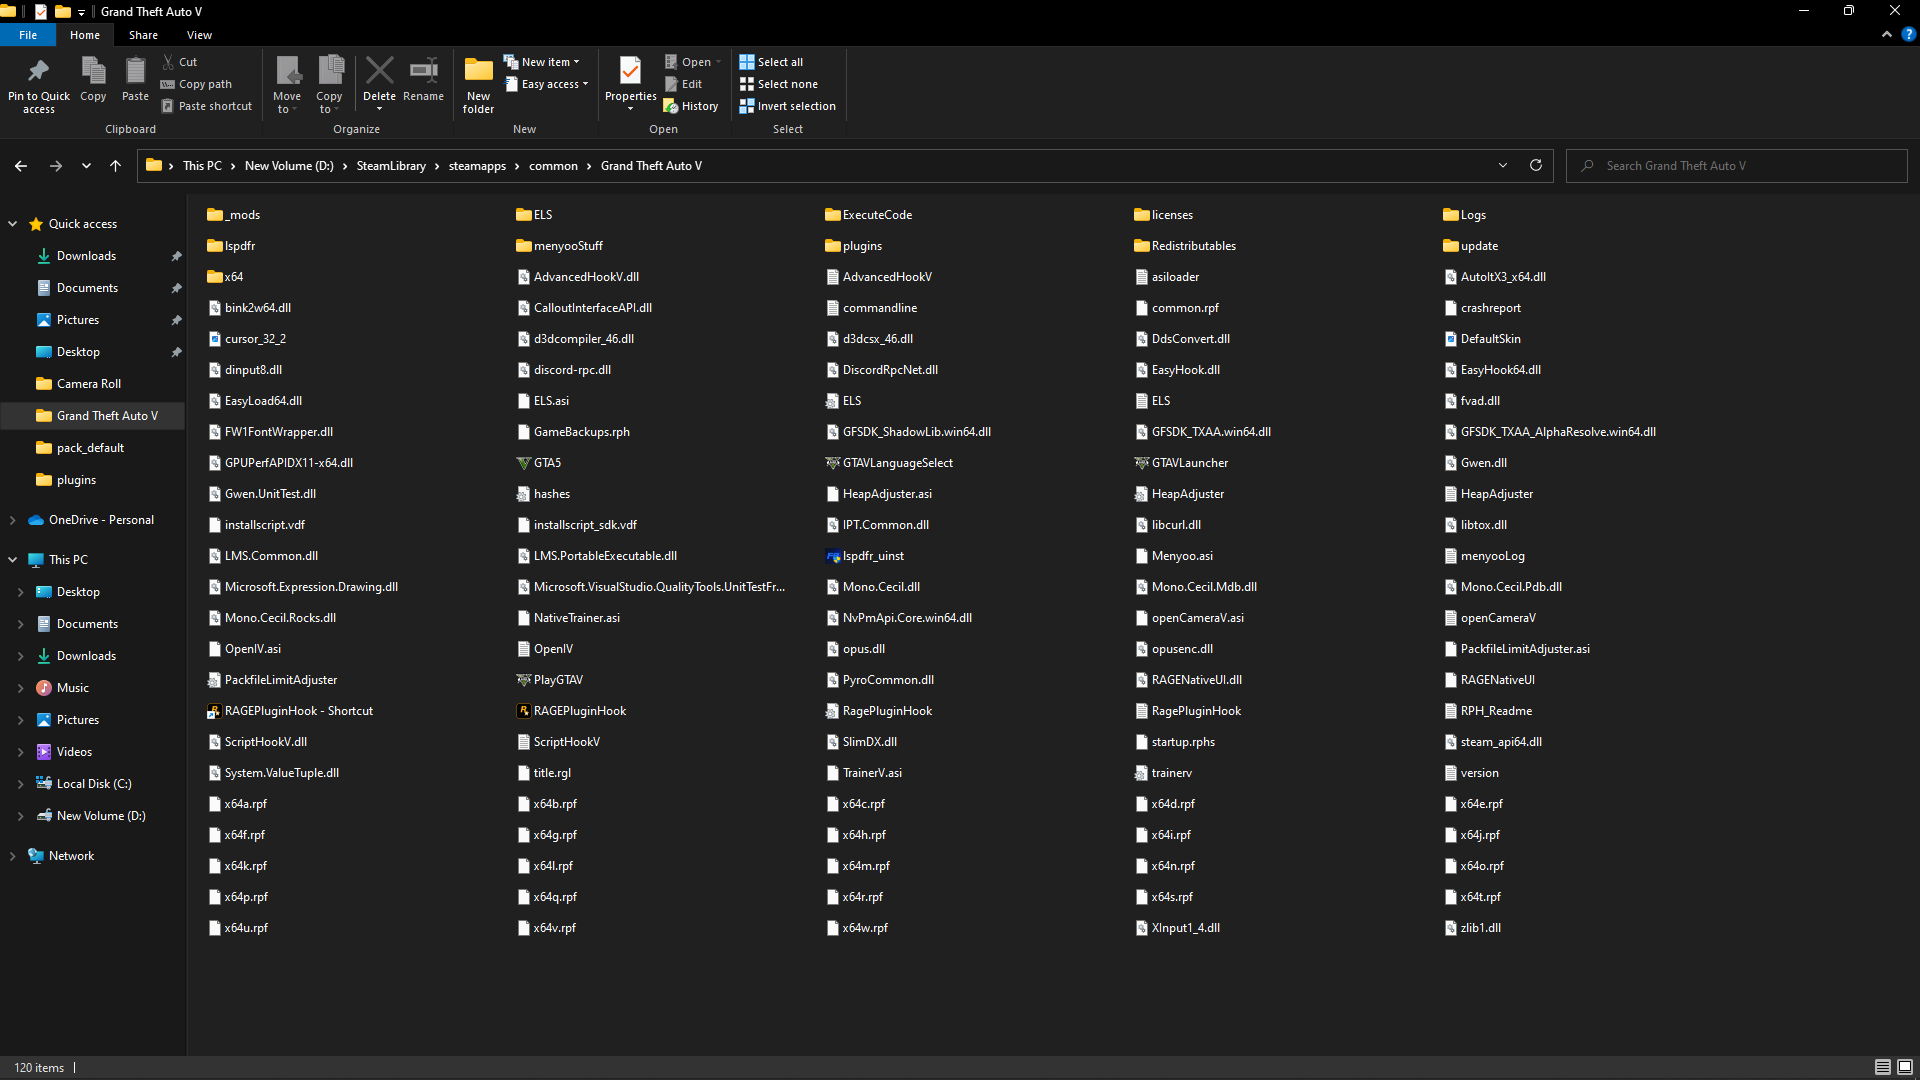This screenshot has height=1080, width=1920.
Task: Switch to large icons view in status bar
Action: (x=1905, y=1067)
